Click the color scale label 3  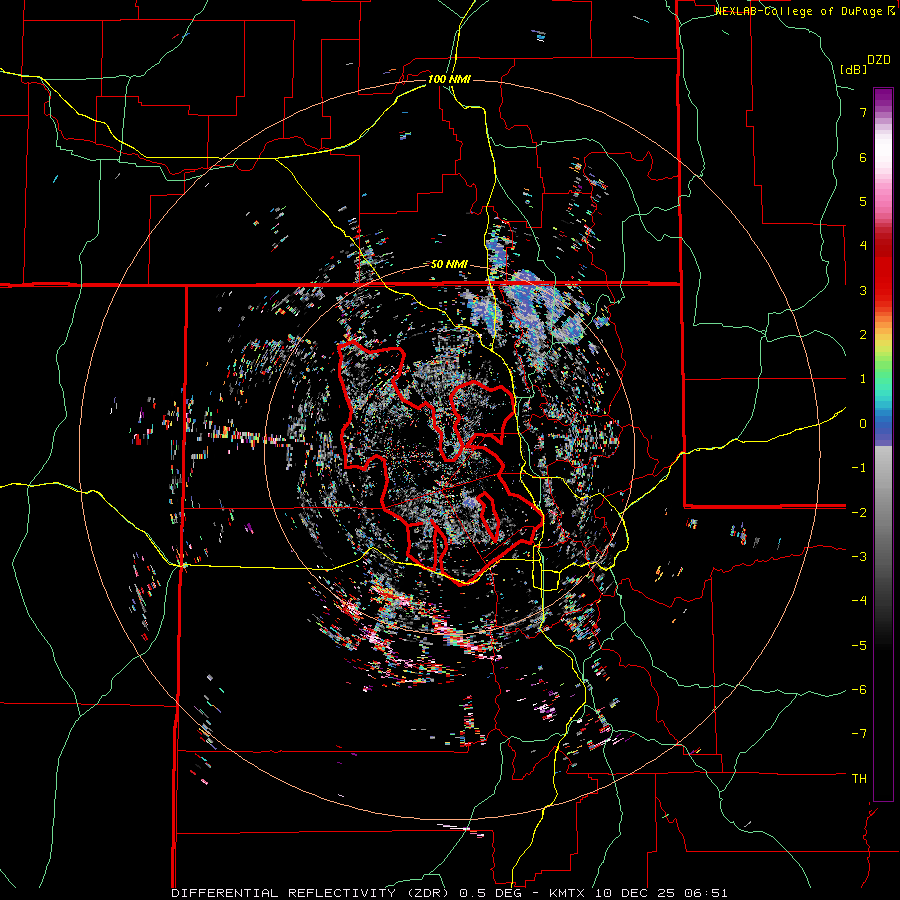[x=863, y=290]
